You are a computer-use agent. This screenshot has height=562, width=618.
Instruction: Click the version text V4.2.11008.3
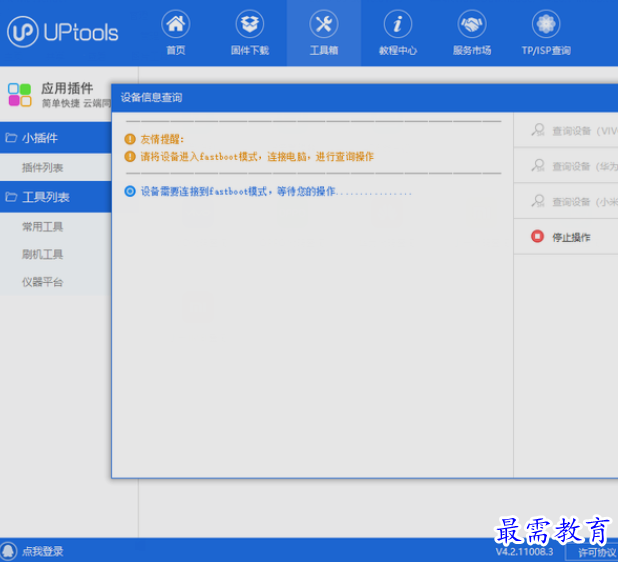(x=524, y=552)
